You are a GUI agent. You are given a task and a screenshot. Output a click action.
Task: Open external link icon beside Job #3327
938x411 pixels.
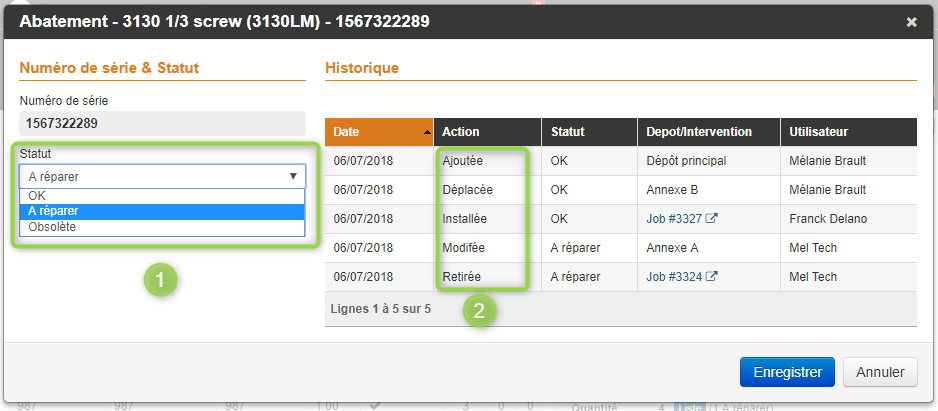tap(711, 218)
